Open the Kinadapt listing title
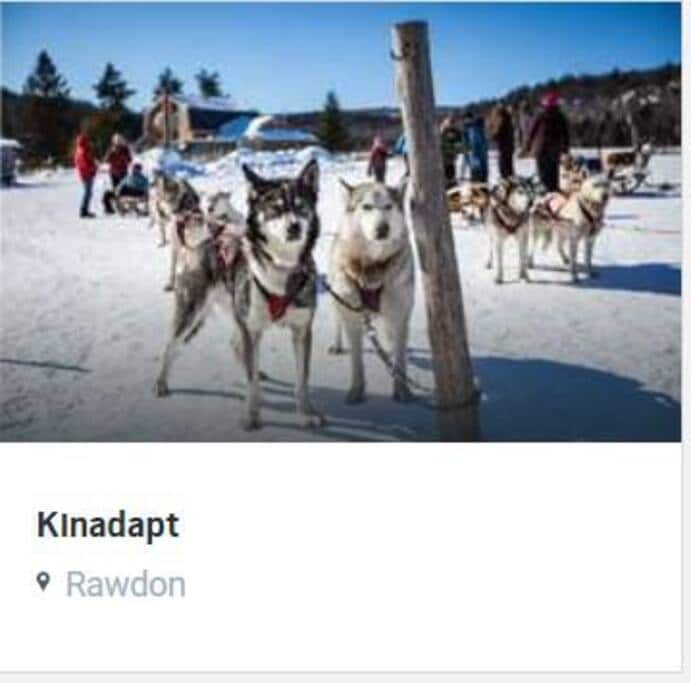This screenshot has width=691, height=683. [108, 525]
